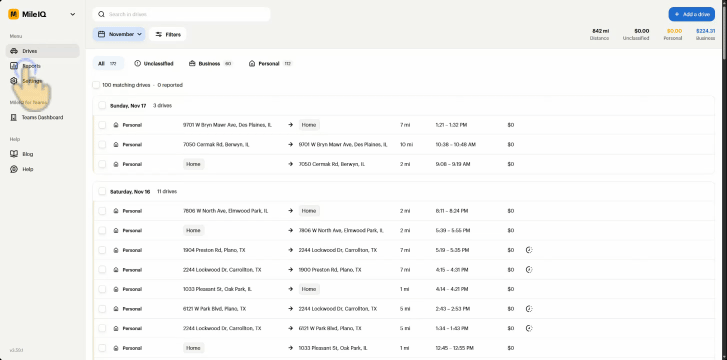Click Personal icon on 10:38 AM drive
The height and width of the screenshot is (360, 727).
pos(116,145)
